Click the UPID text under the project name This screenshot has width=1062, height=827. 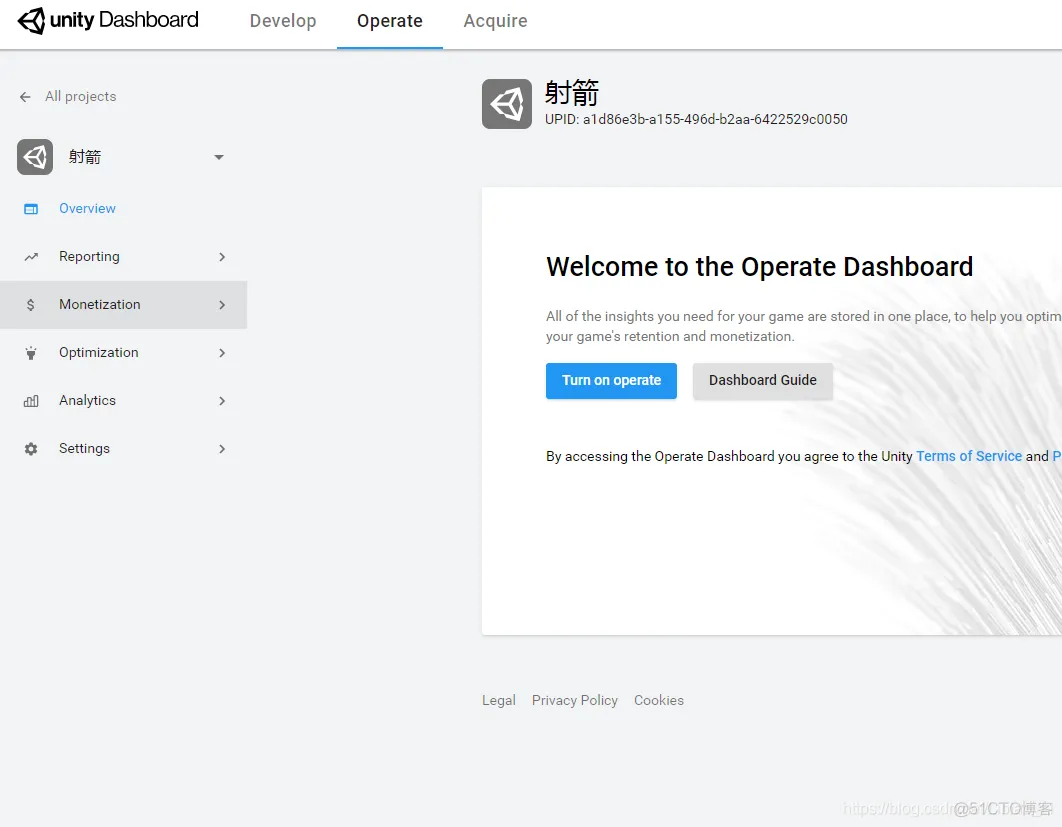(696, 120)
